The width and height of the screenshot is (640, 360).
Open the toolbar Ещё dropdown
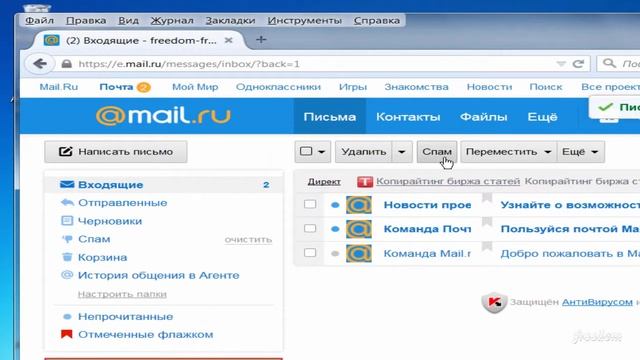point(580,152)
